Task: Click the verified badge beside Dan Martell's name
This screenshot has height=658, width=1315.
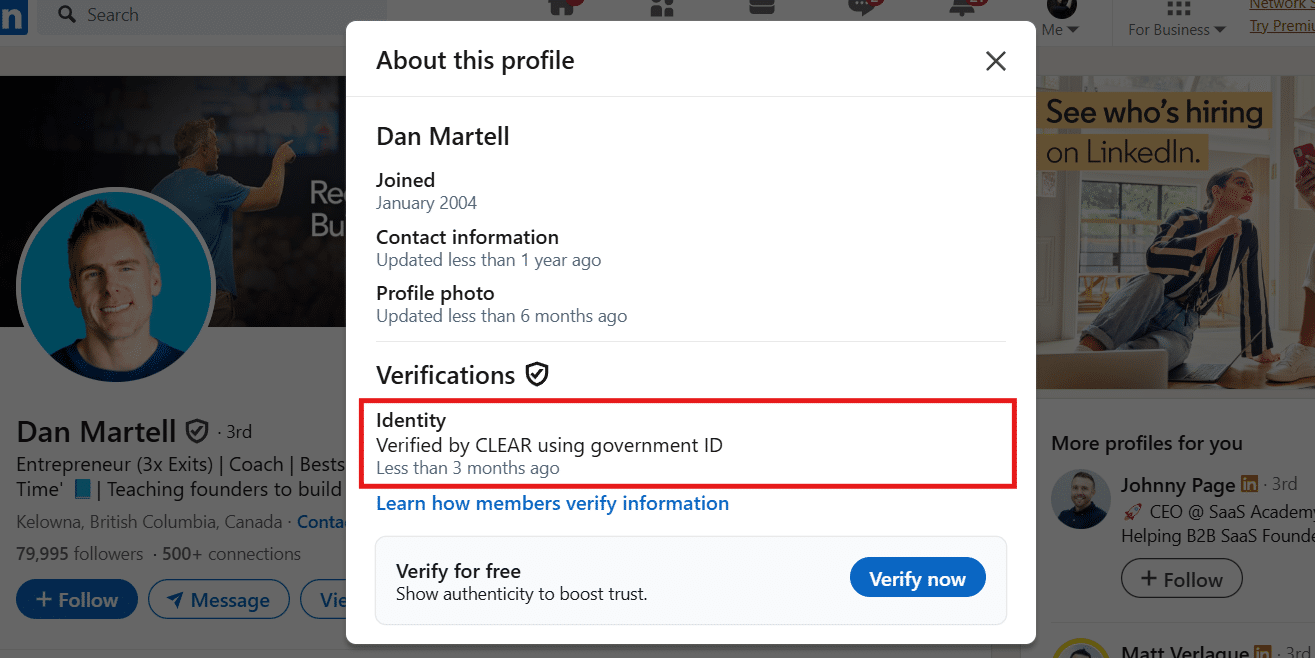Action: [x=197, y=431]
